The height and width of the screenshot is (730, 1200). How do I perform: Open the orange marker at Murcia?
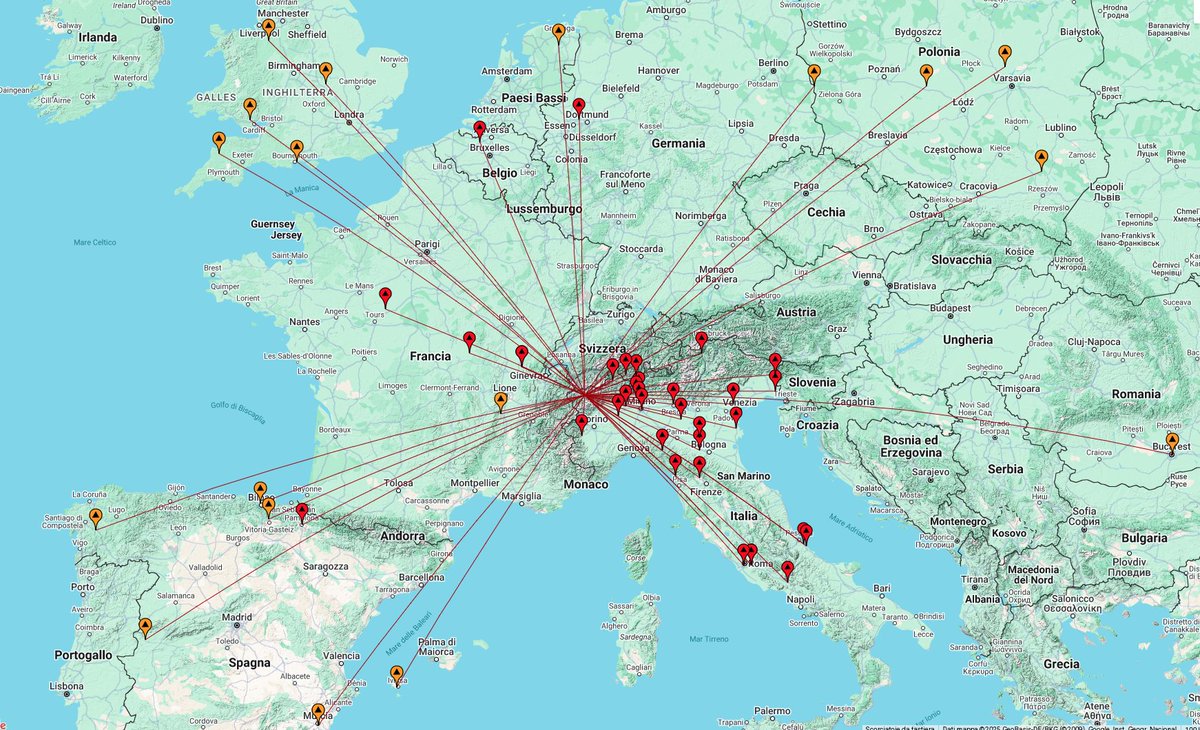[x=319, y=714]
